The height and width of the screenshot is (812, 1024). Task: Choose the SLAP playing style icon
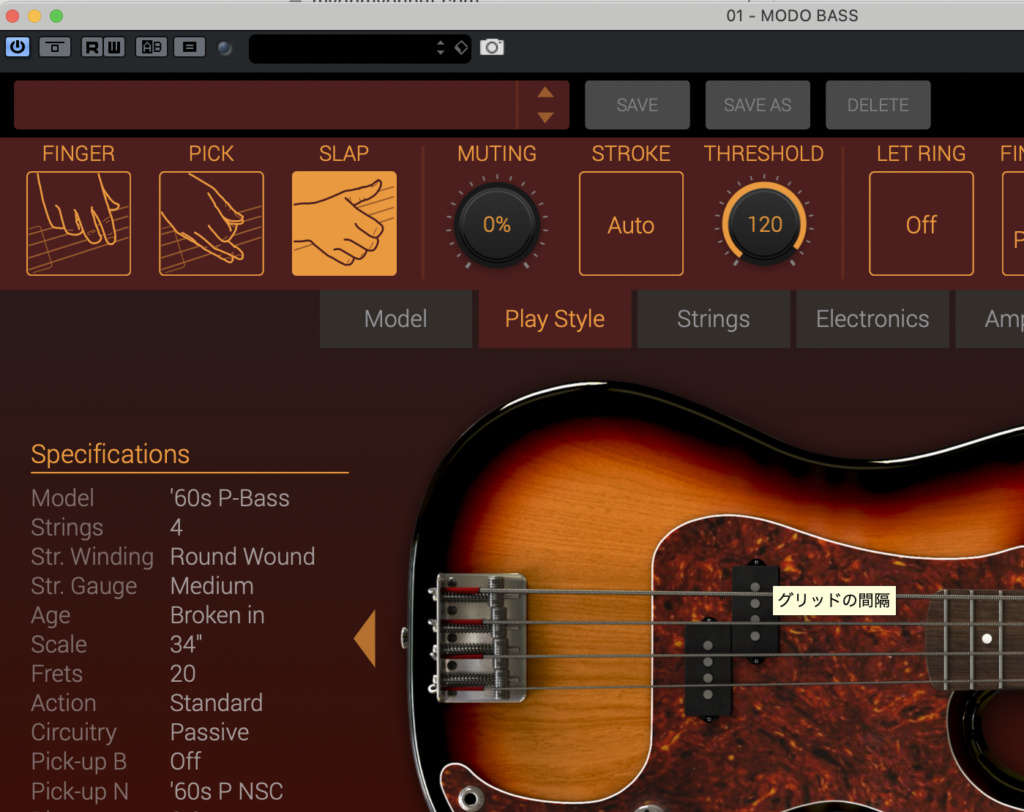344,223
